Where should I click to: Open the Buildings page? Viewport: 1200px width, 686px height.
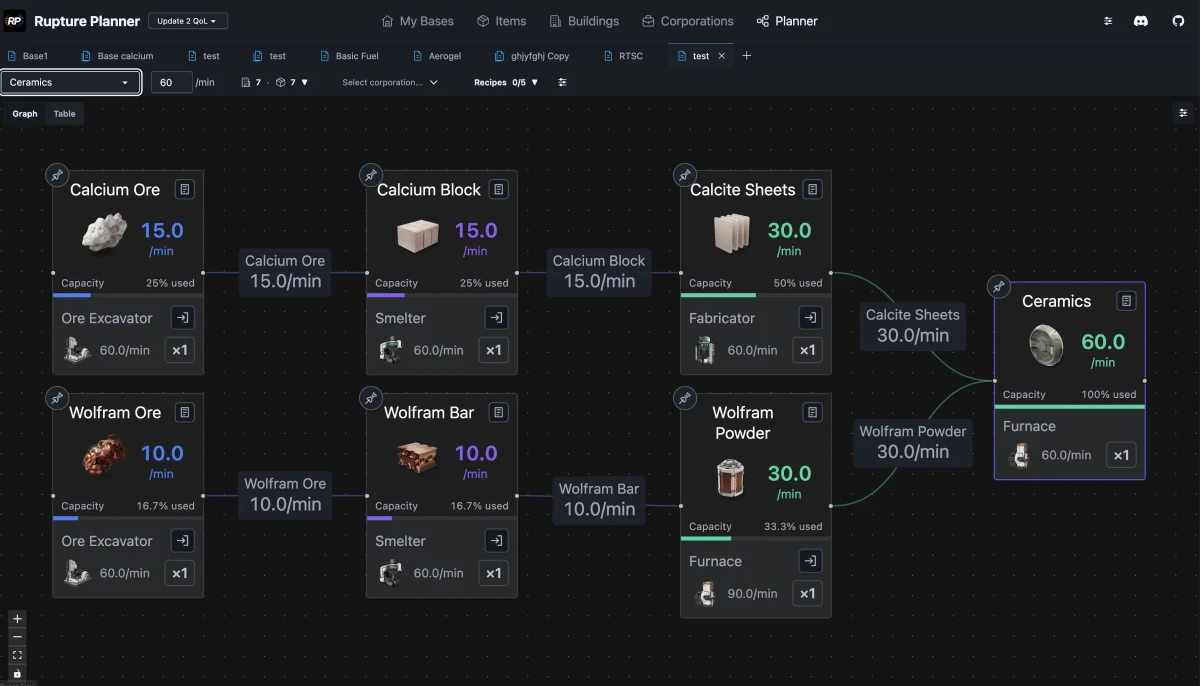[584, 21]
